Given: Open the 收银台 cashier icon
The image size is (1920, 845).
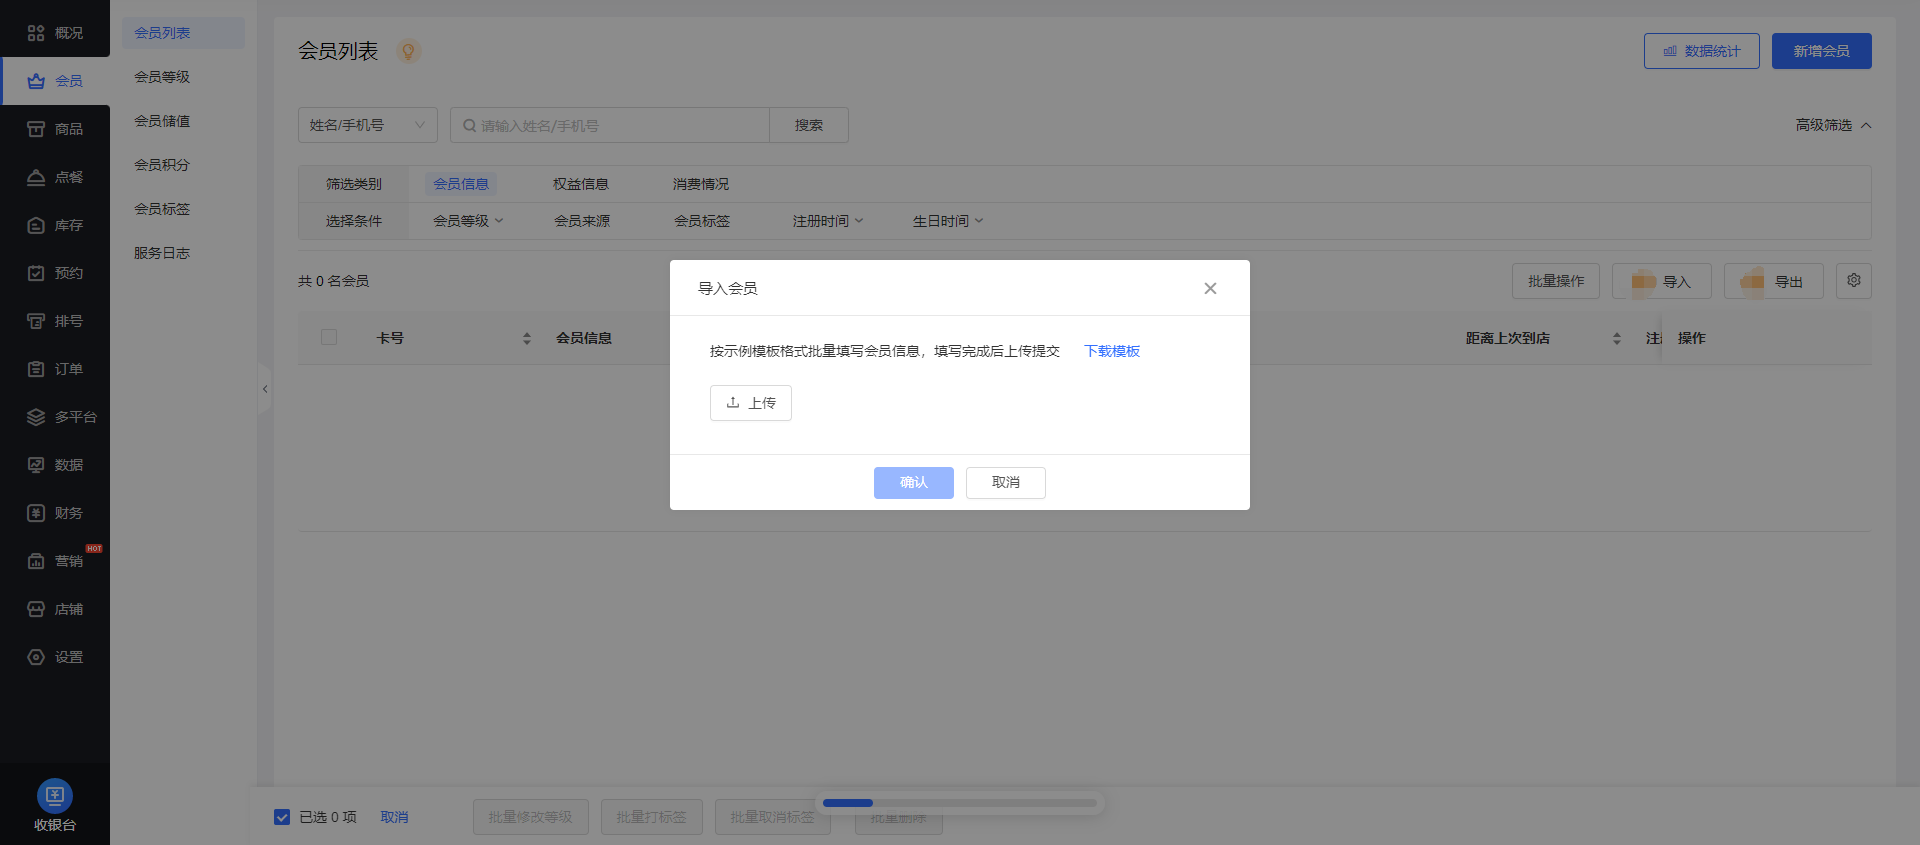Looking at the screenshot, I should click(x=54, y=796).
